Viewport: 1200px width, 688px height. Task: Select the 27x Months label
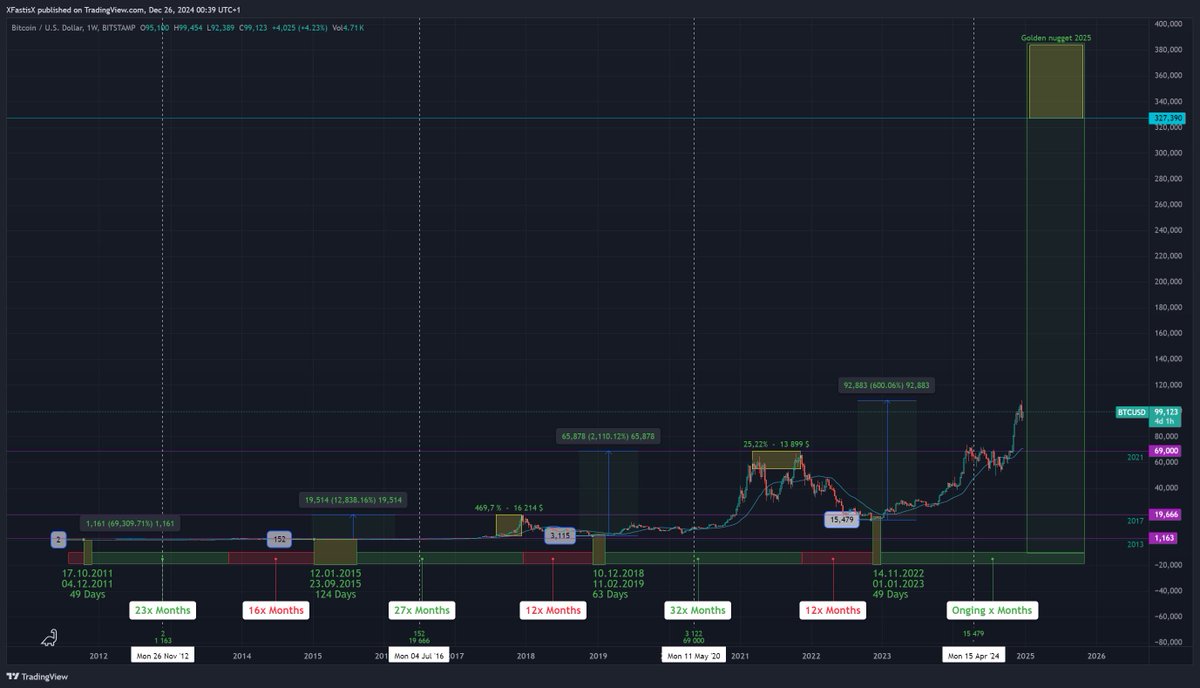point(421,610)
